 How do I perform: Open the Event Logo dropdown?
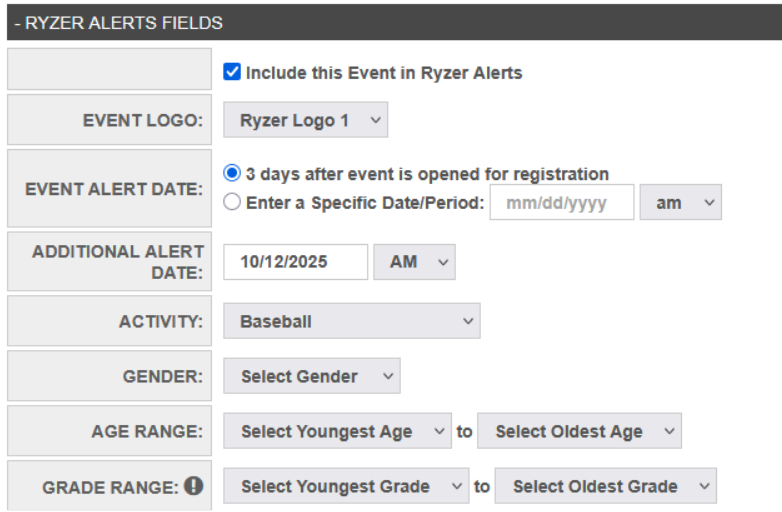305,120
